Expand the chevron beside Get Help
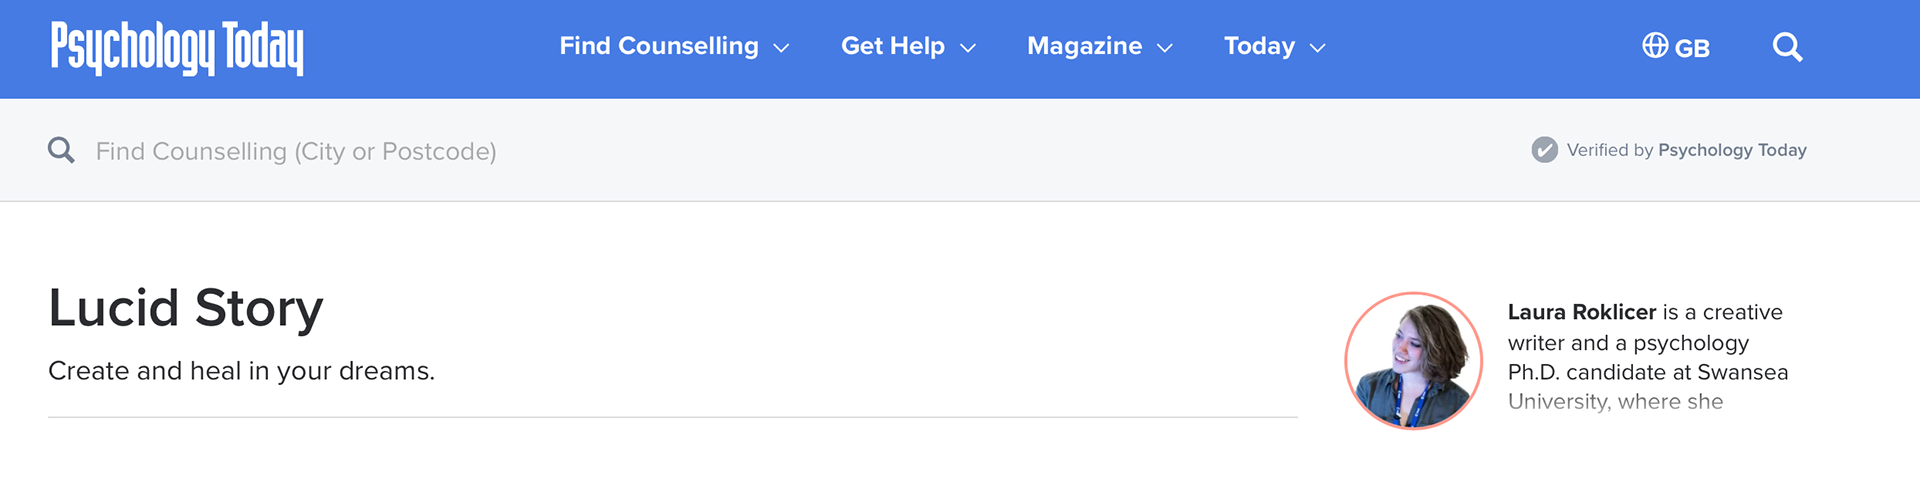The width and height of the screenshot is (1920, 489). coord(968,48)
